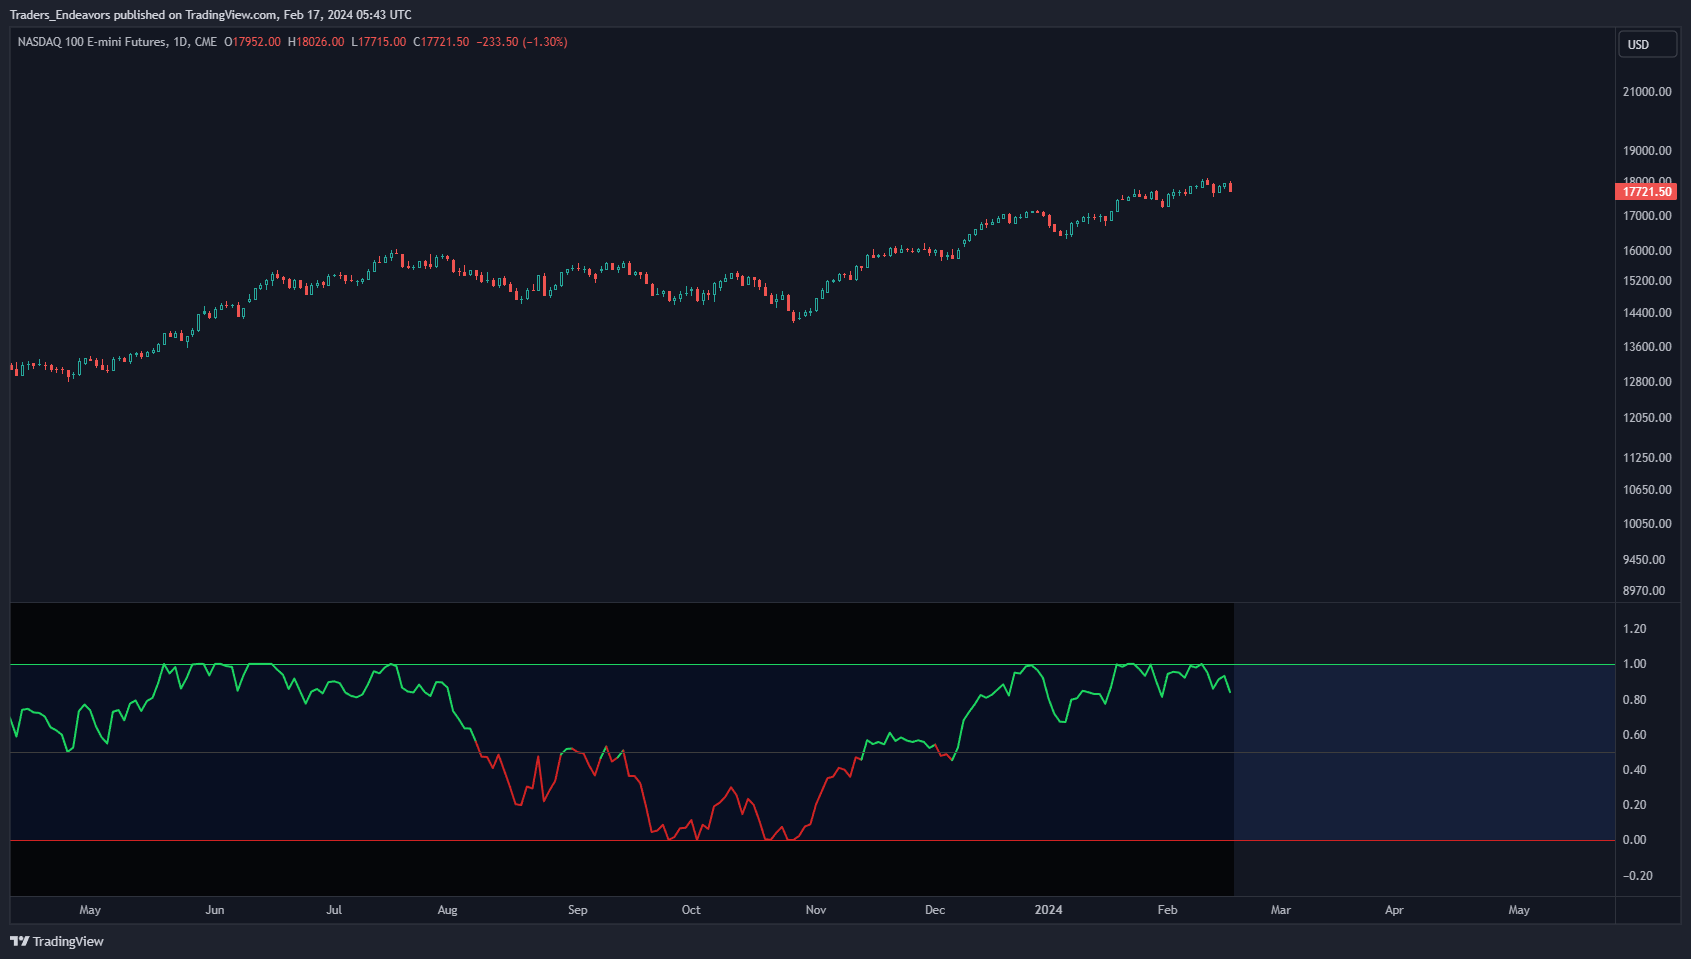Click the 0.80 indicator scale label
The image size is (1691, 959).
(x=1634, y=700)
